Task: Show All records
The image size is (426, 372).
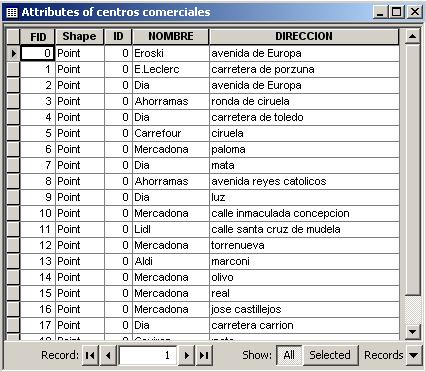Action: [x=289, y=355]
